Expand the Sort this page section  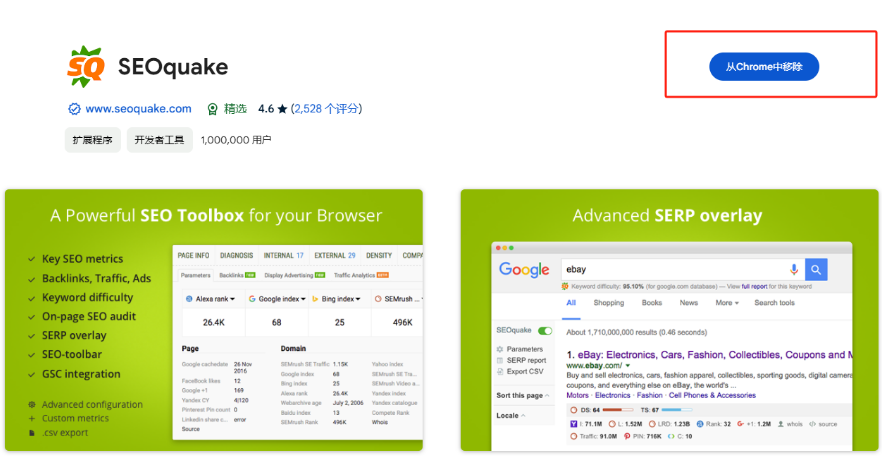pos(523,395)
